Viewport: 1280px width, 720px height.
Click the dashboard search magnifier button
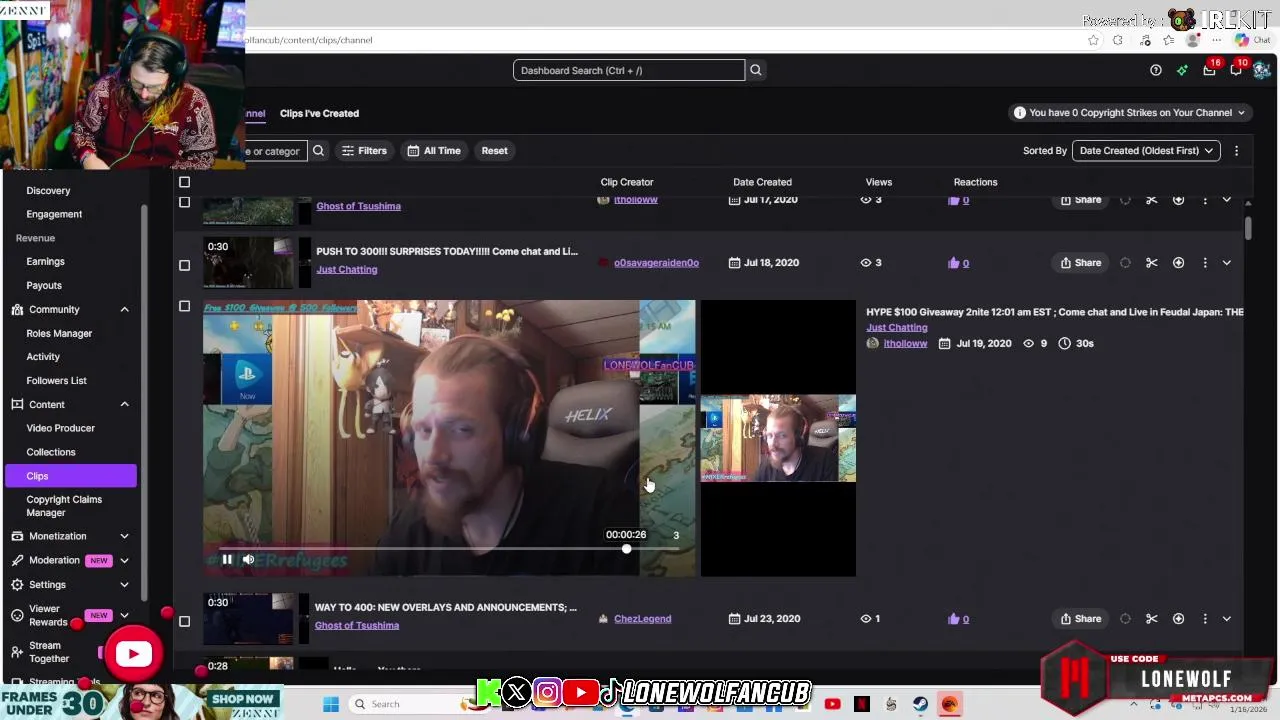(756, 70)
